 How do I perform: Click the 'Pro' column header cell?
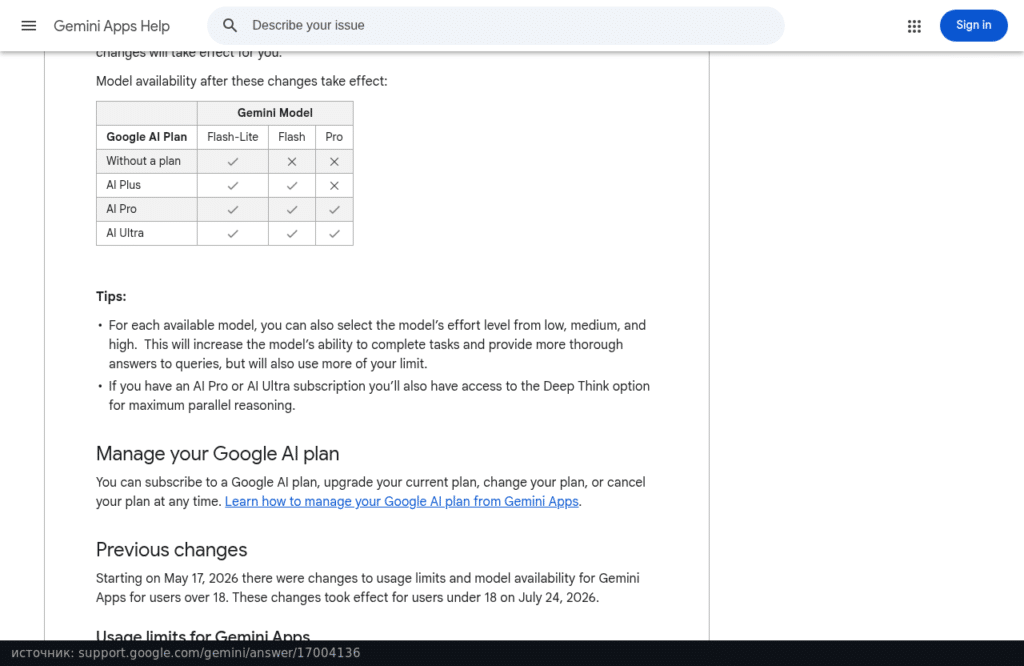334,137
